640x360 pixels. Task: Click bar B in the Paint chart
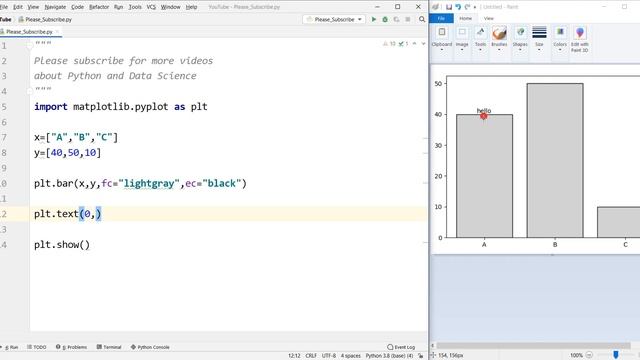click(555, 160)
